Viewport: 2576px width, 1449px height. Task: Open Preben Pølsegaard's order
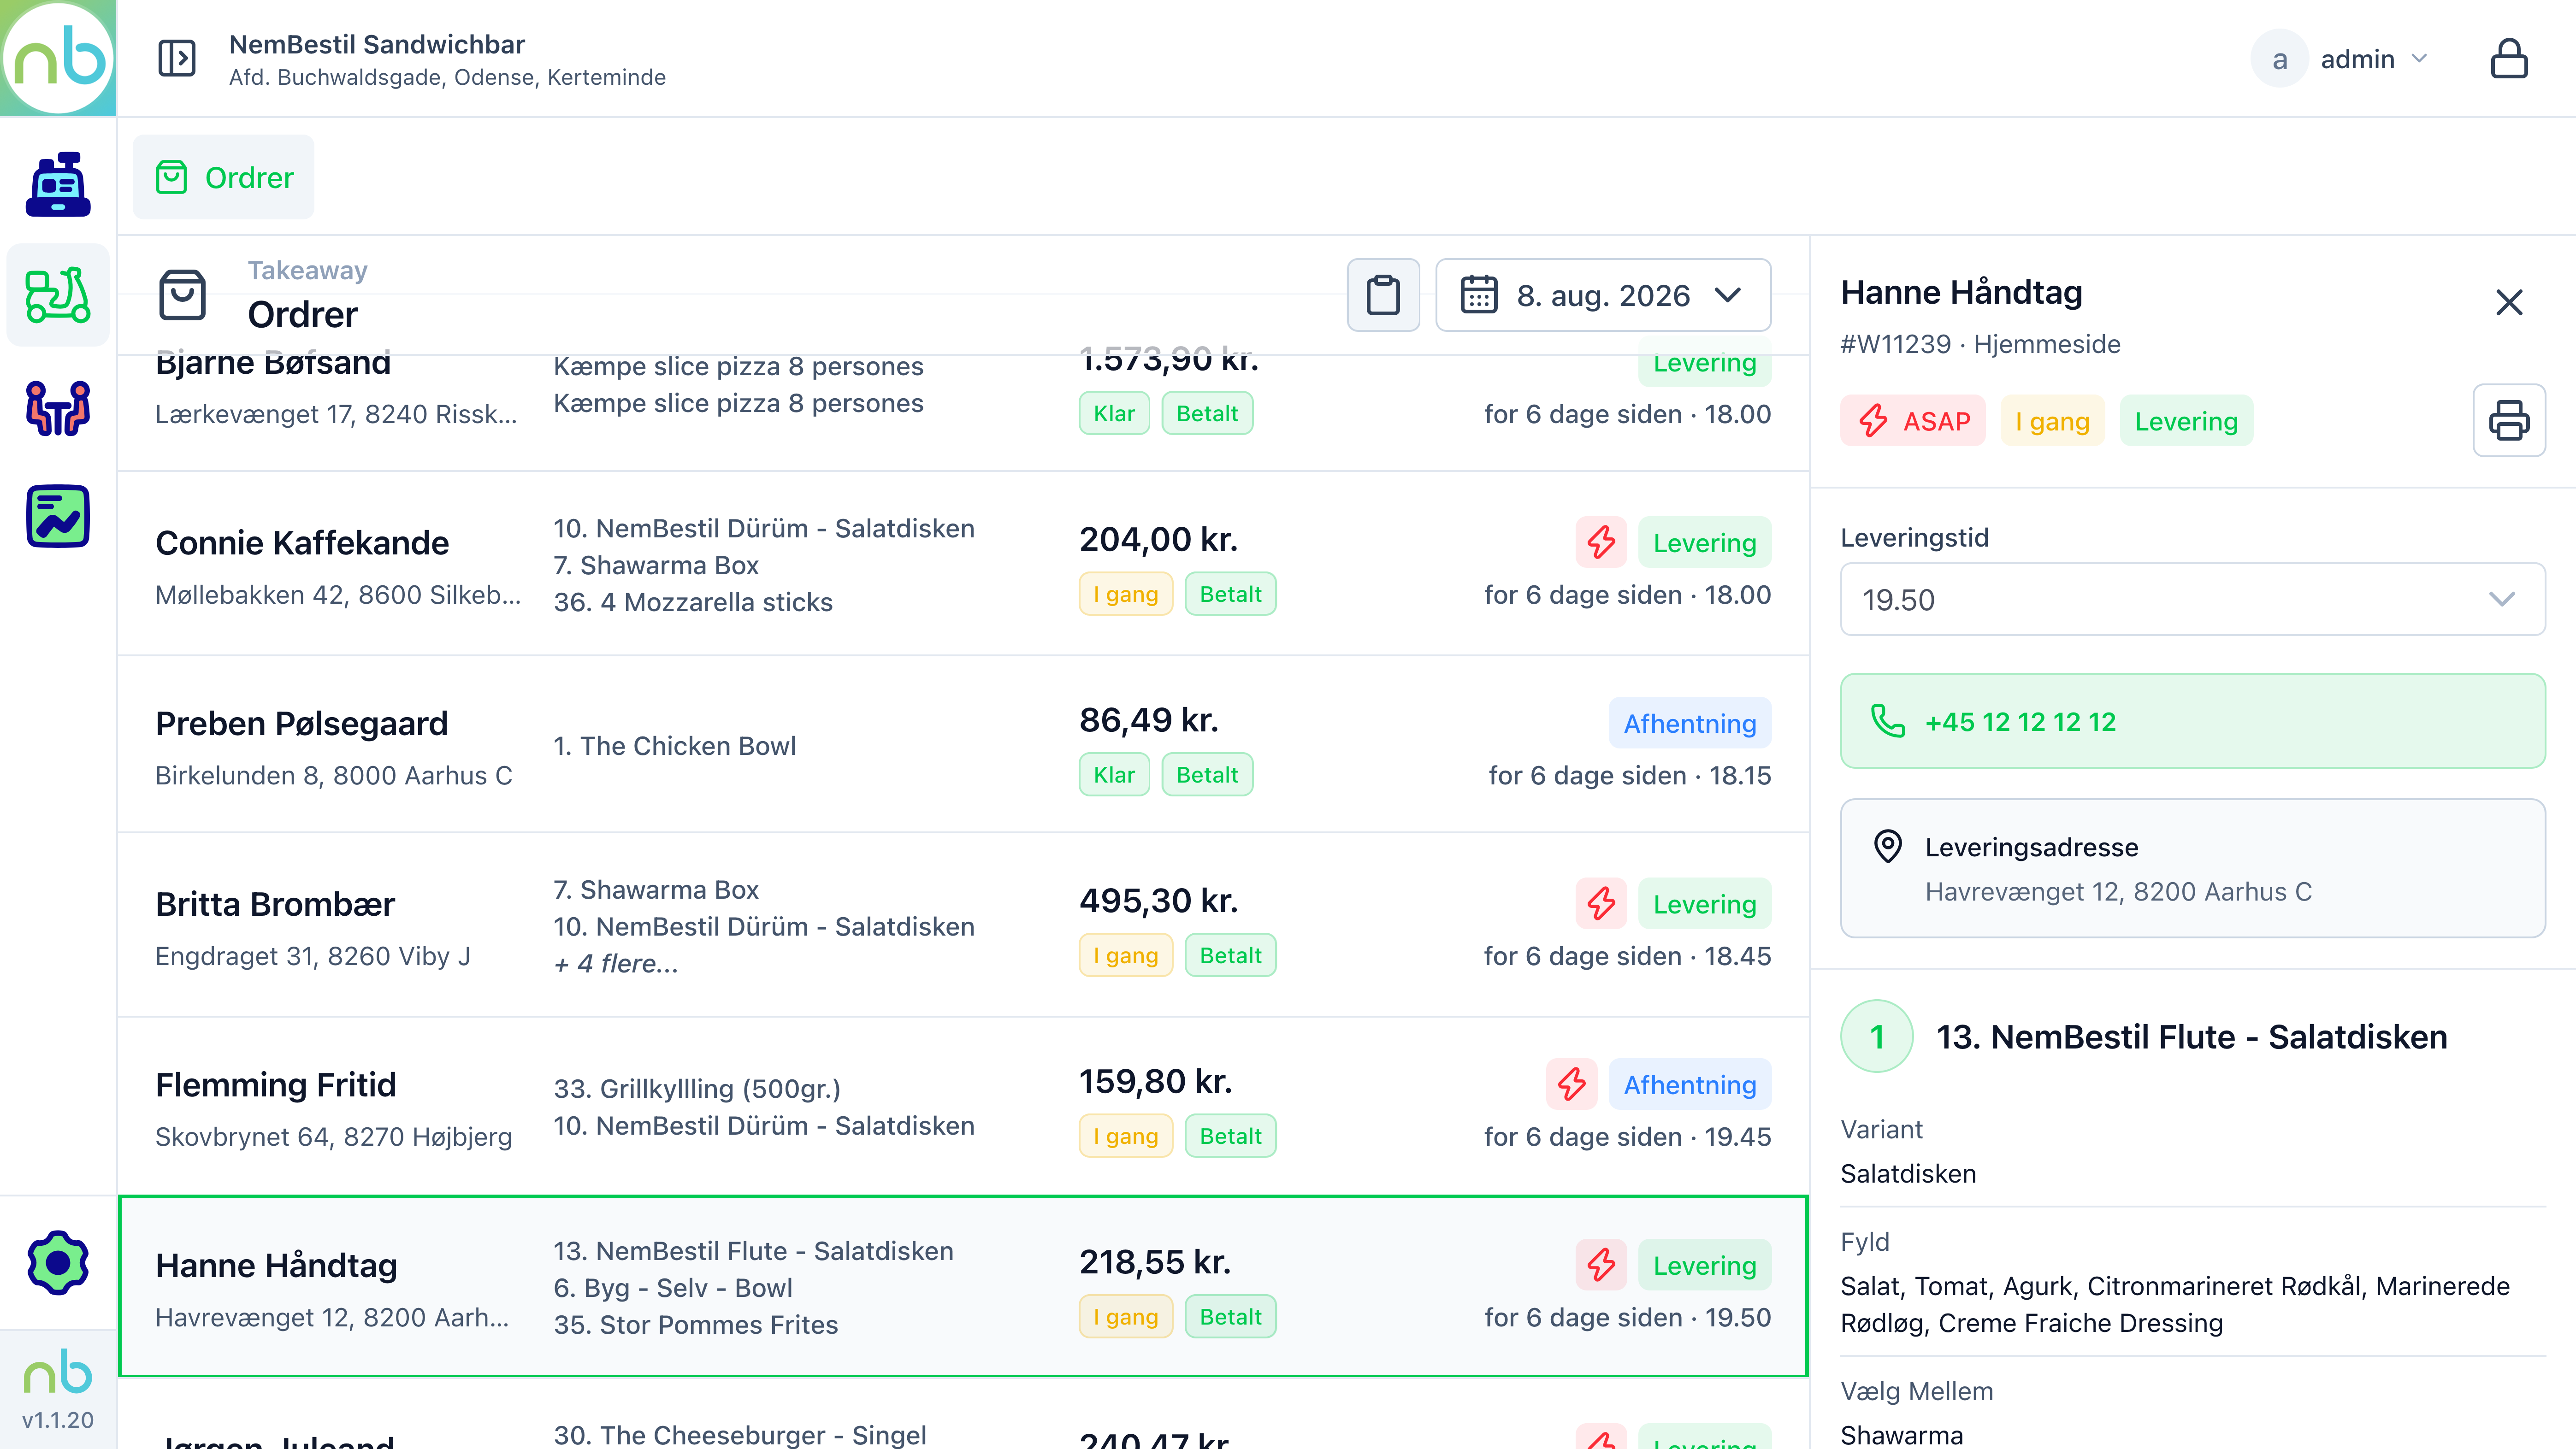pos(963,745)
